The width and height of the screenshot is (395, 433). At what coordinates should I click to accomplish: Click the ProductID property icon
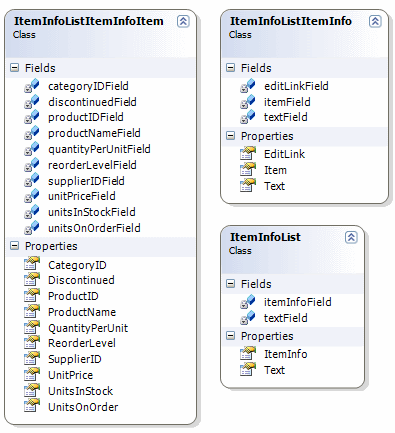(32, 295)
